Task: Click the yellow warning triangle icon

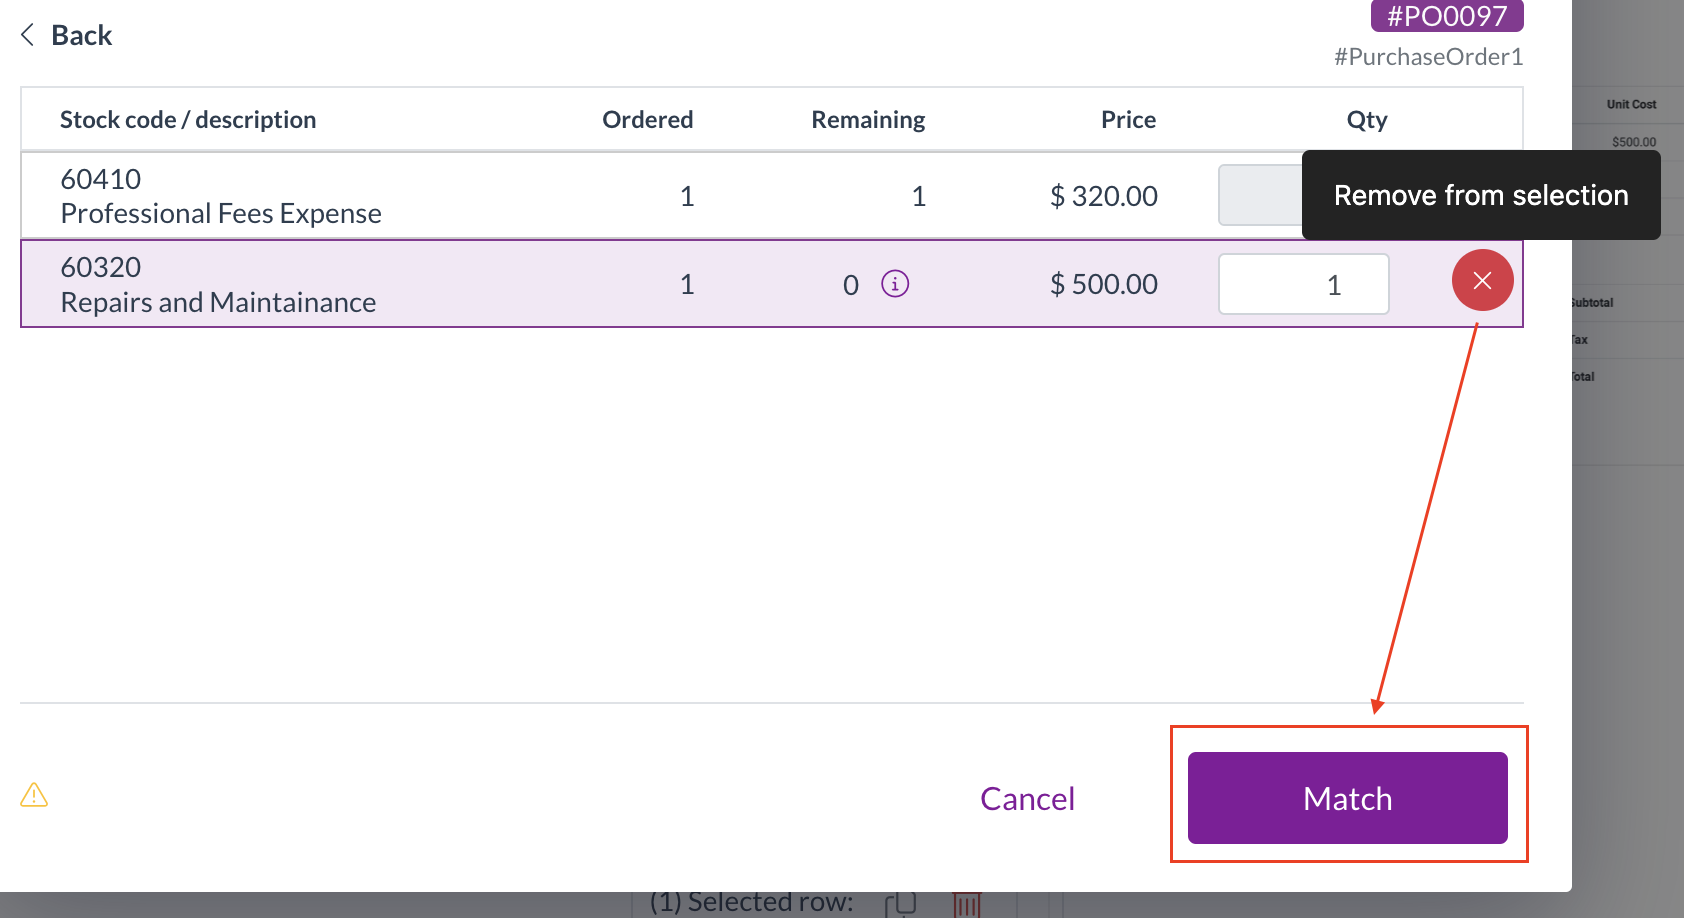Action: point(34,795)
